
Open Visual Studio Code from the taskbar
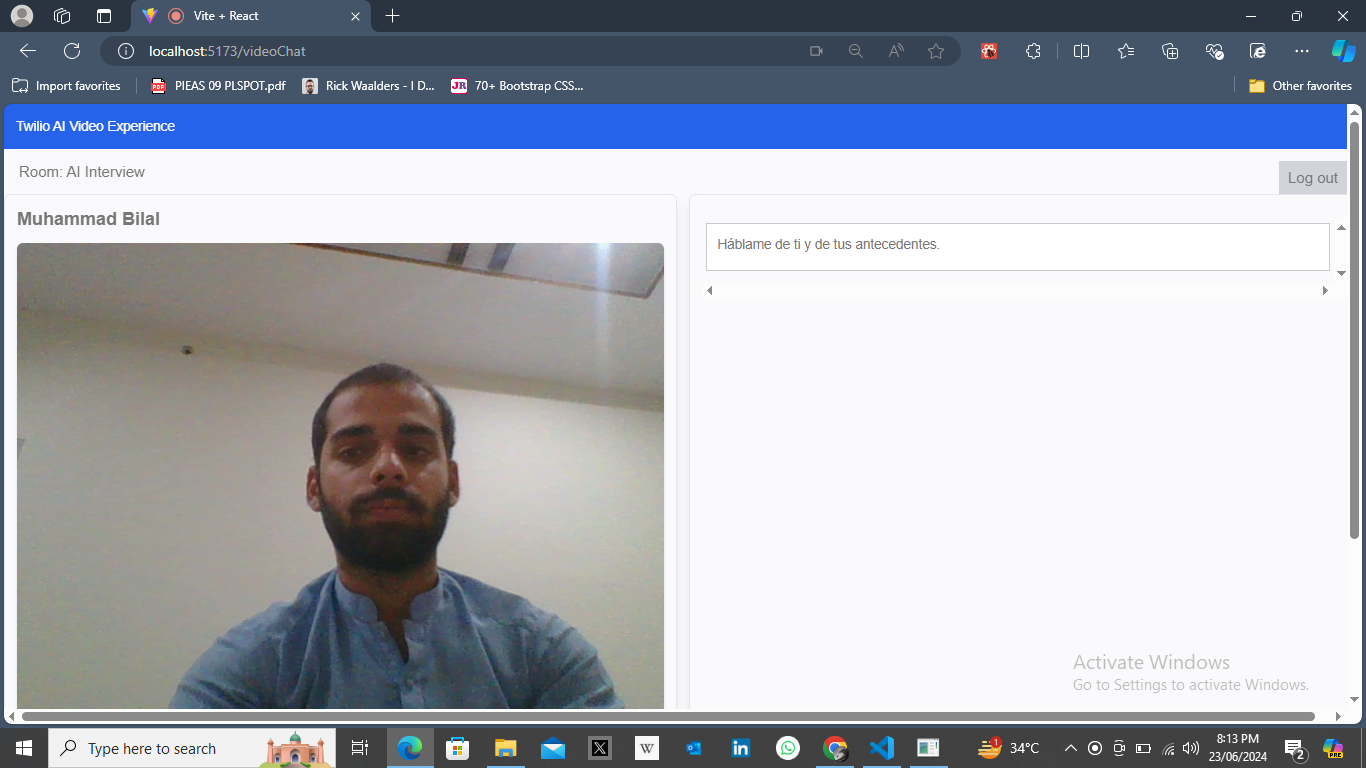(x=881, y=748)
